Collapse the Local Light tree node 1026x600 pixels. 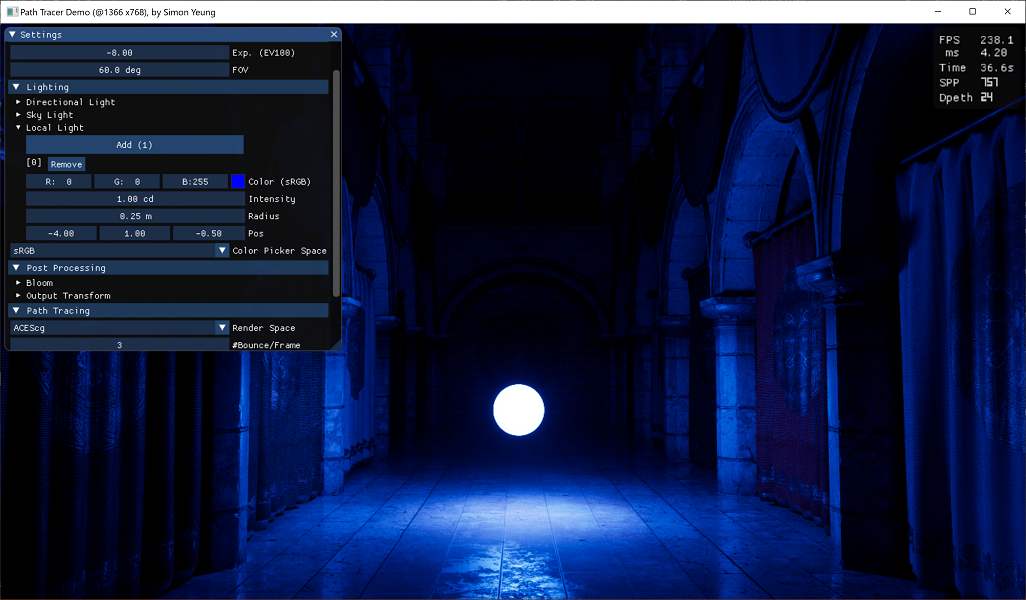pos(18,128)
